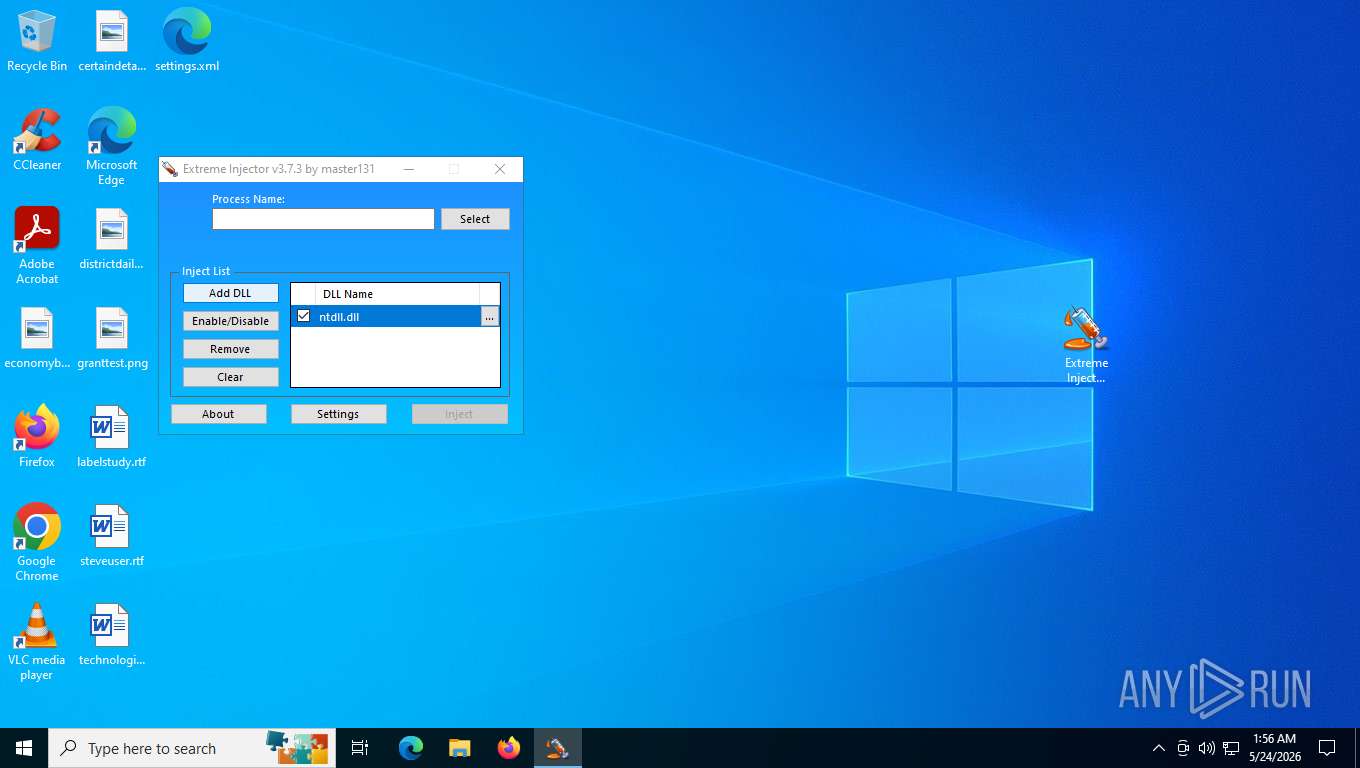The width and height of the screenshot is (1360, 768).
Task: Click Extreme Injector taskbar button
Action: (x=558, y=748)
